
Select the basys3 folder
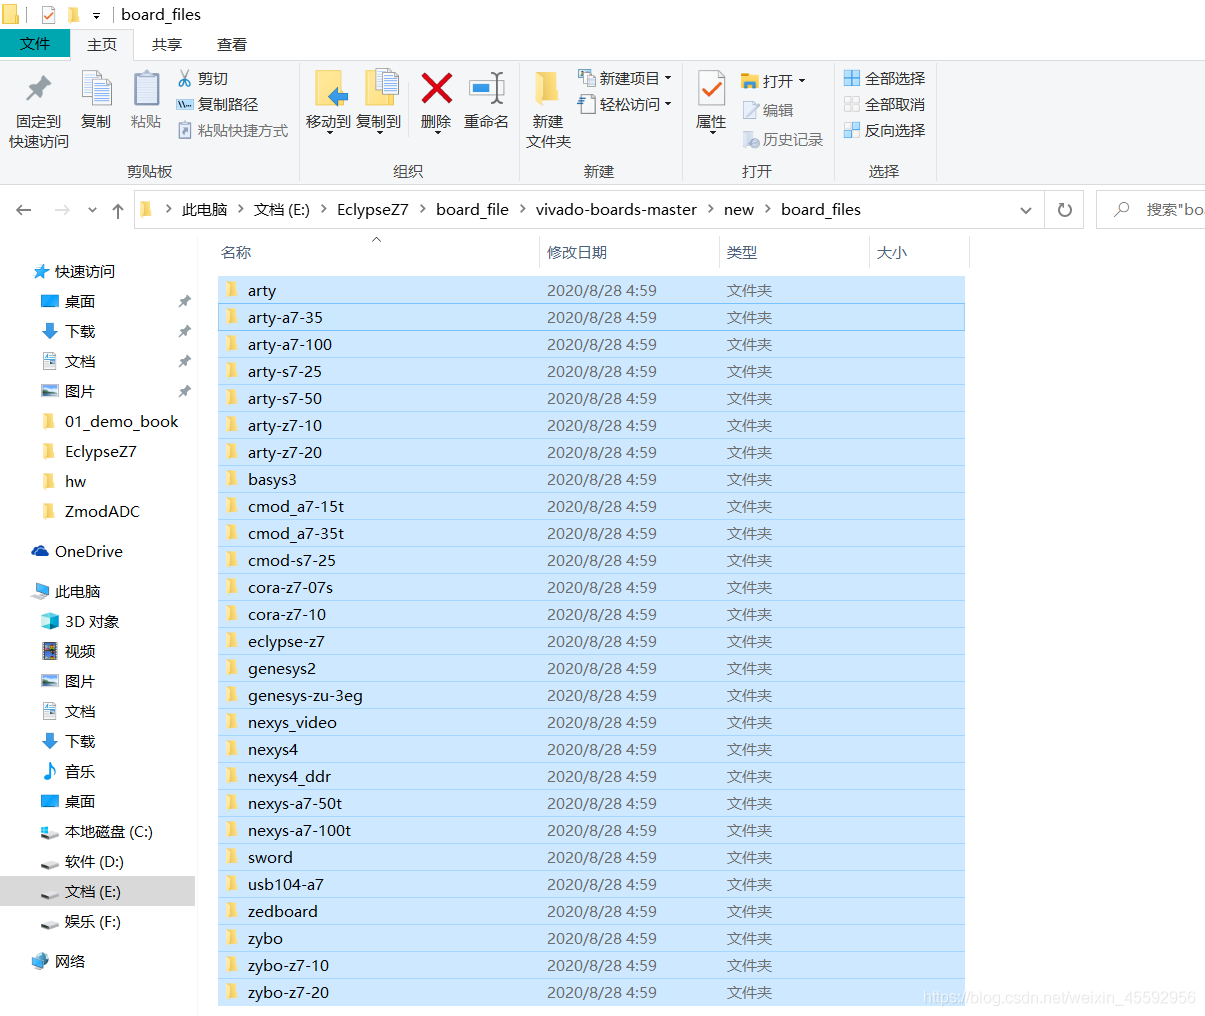coord(591,479)
